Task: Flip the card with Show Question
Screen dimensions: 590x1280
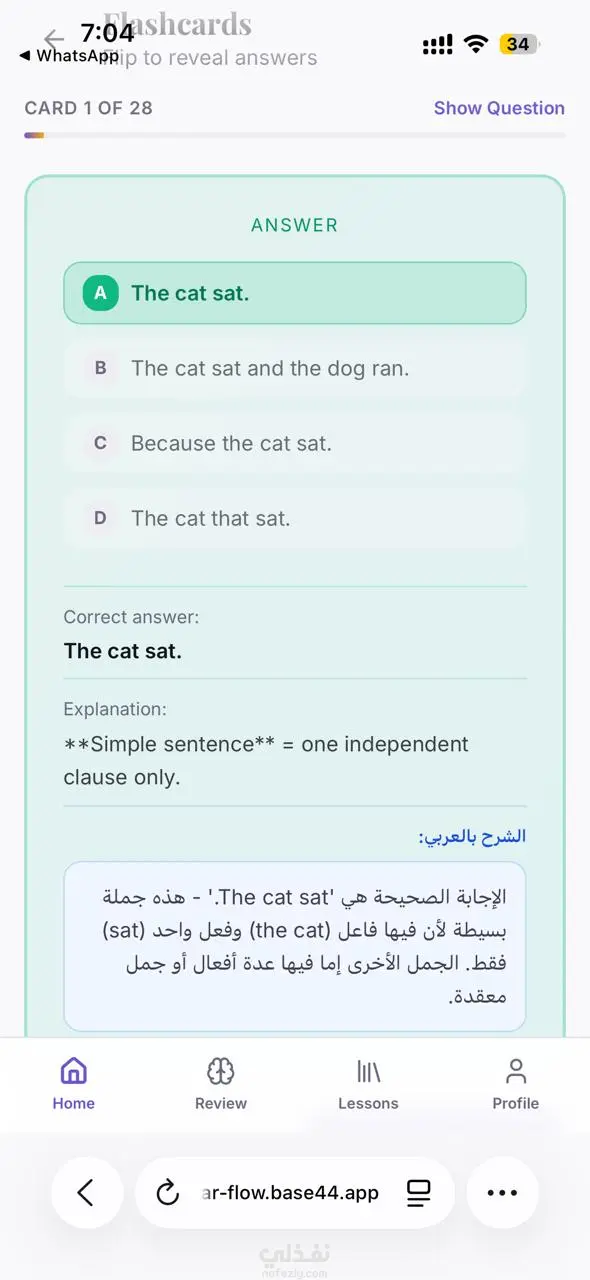Action: (499, 108)
